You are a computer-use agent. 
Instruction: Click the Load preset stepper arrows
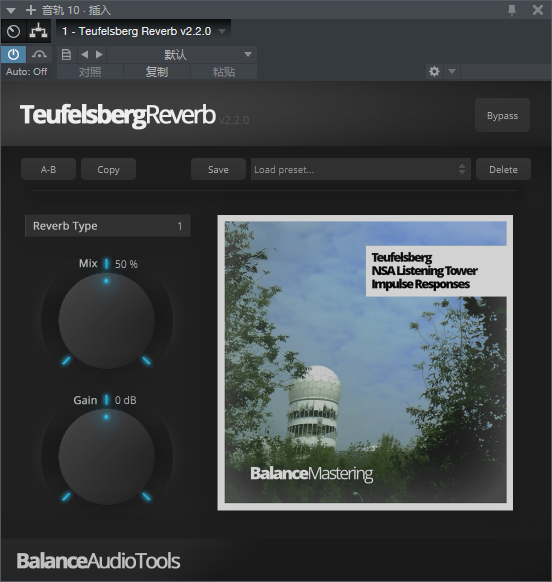[x=462, y=170]
